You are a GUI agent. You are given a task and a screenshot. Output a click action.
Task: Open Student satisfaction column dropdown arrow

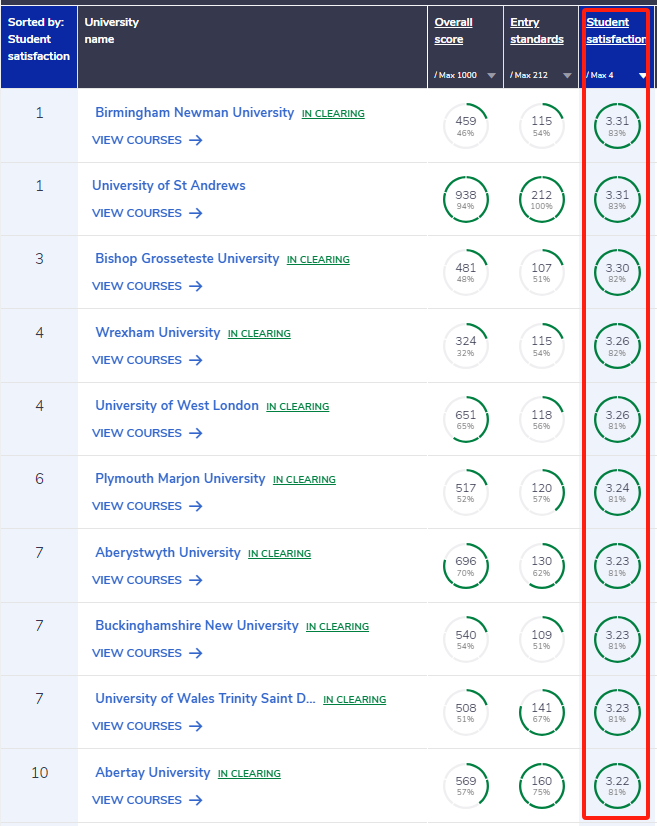[x=642, y=75]
